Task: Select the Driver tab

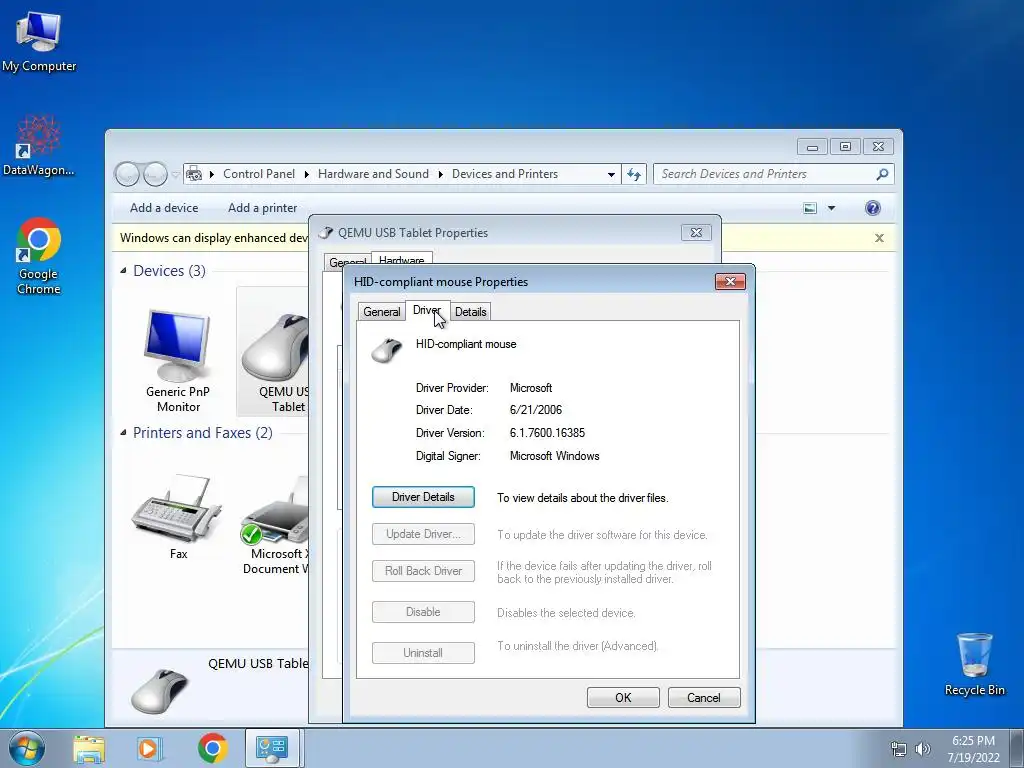Action: point(427,310)
